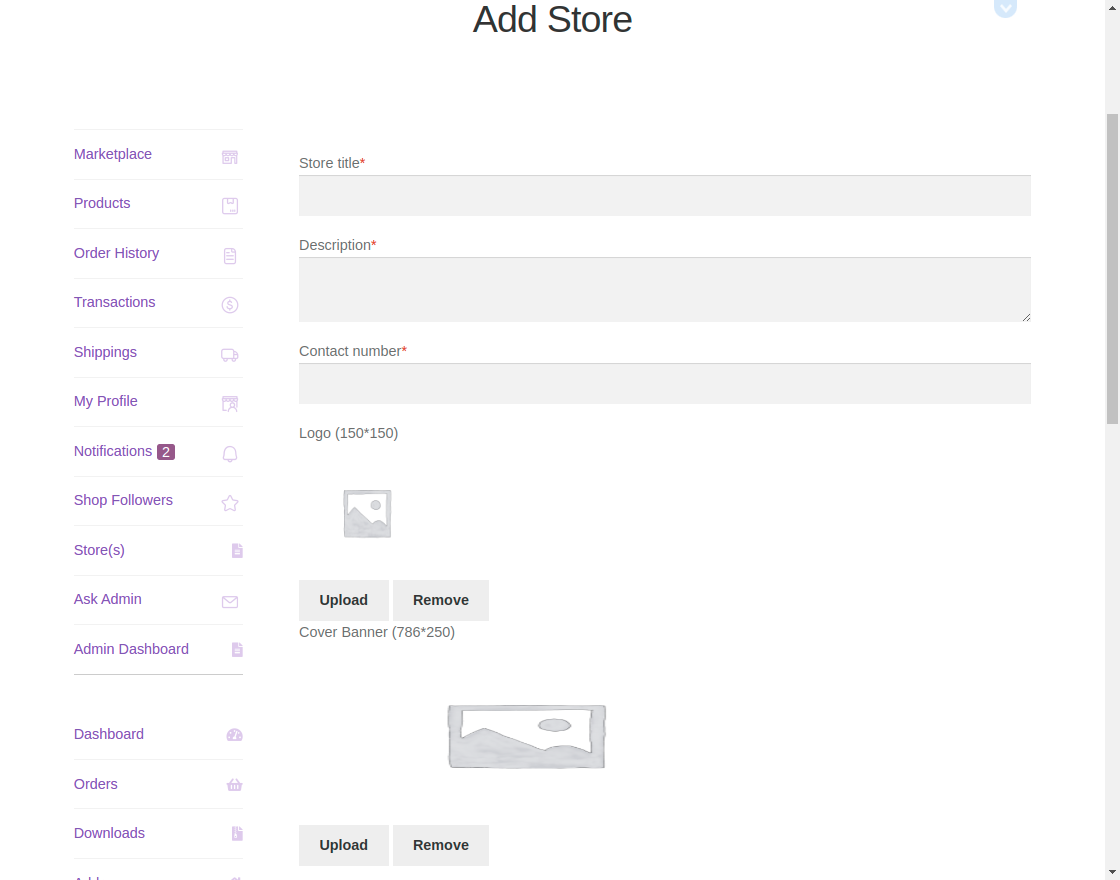The image size is (1120, 880).
Task: Open Ask Admin via the envelope icon
Action: [x=229, y=601]
